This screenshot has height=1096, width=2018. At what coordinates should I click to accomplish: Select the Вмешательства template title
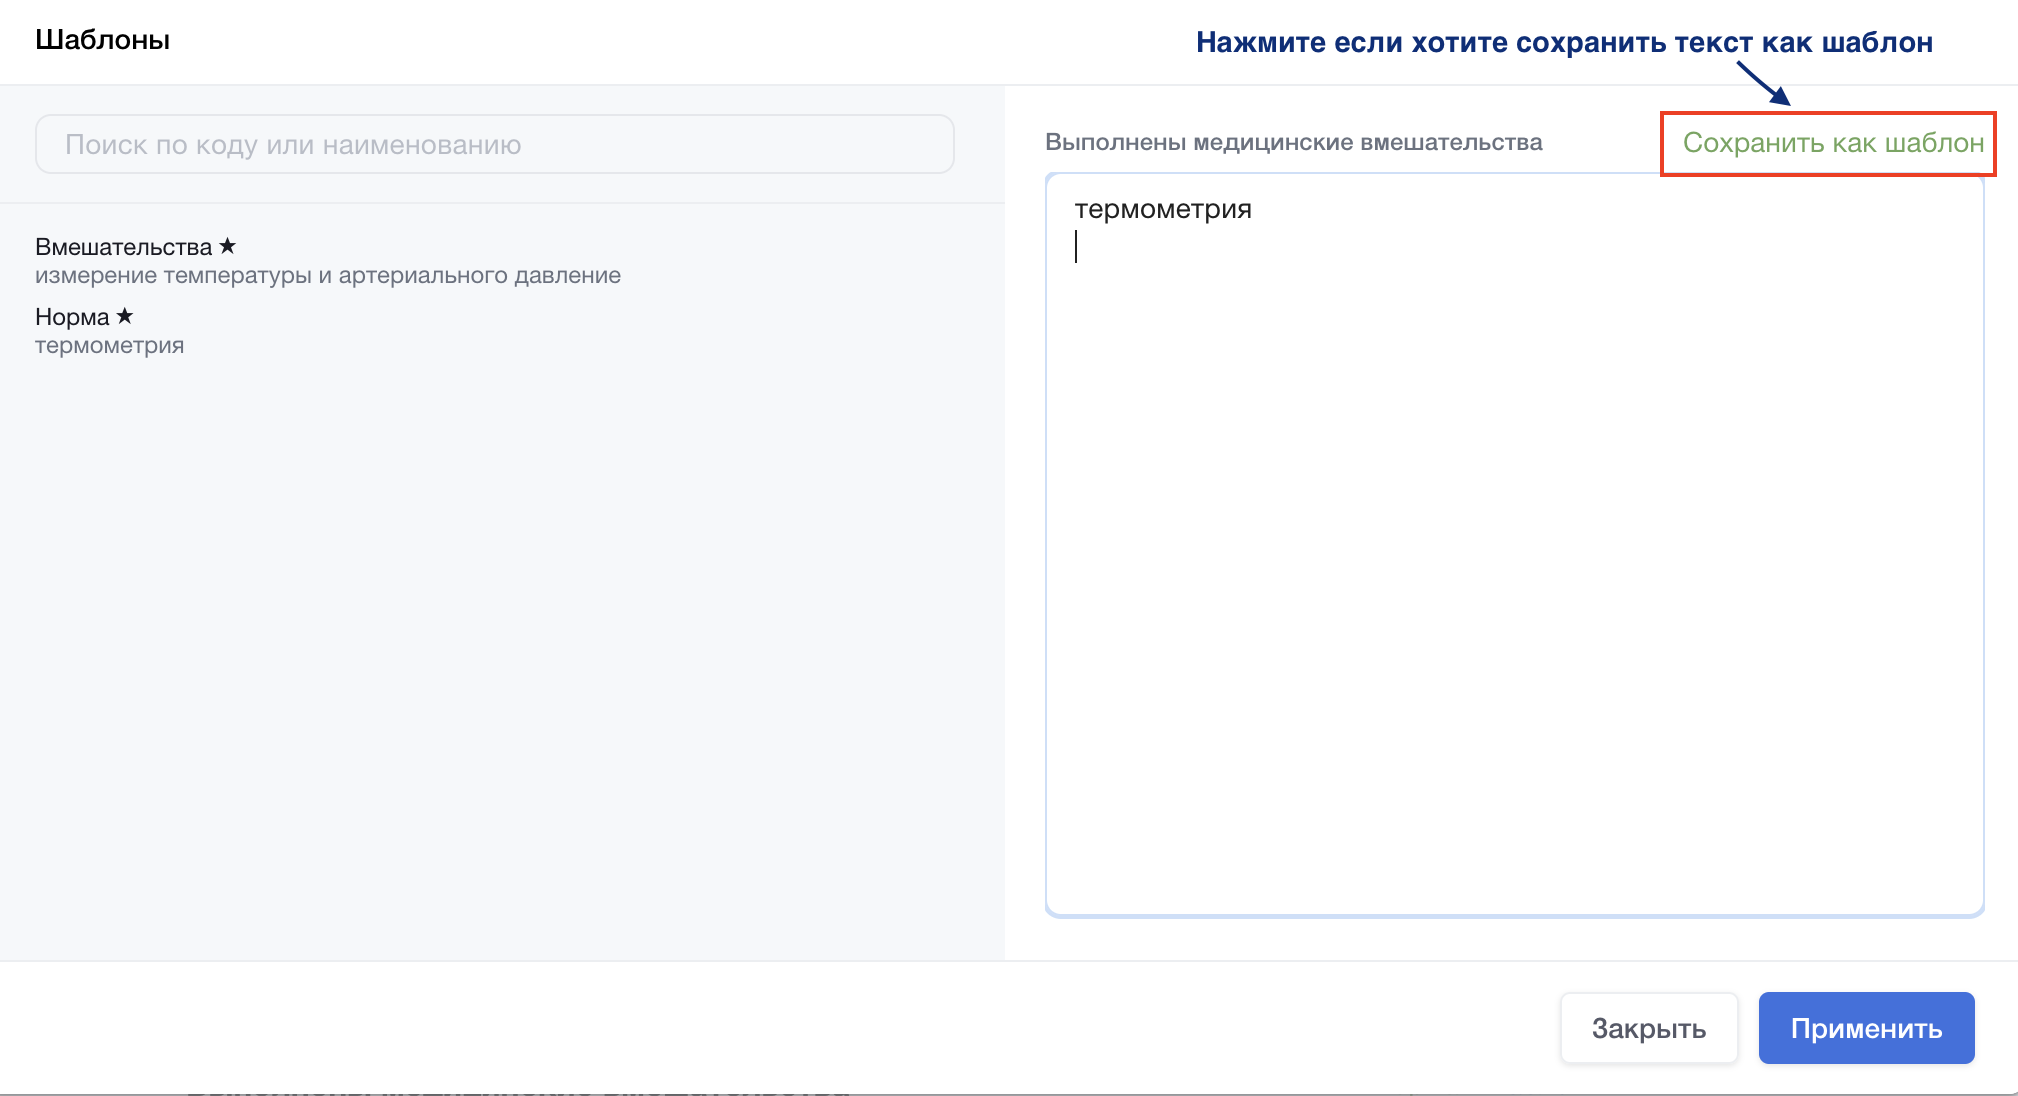click(123, 247)
